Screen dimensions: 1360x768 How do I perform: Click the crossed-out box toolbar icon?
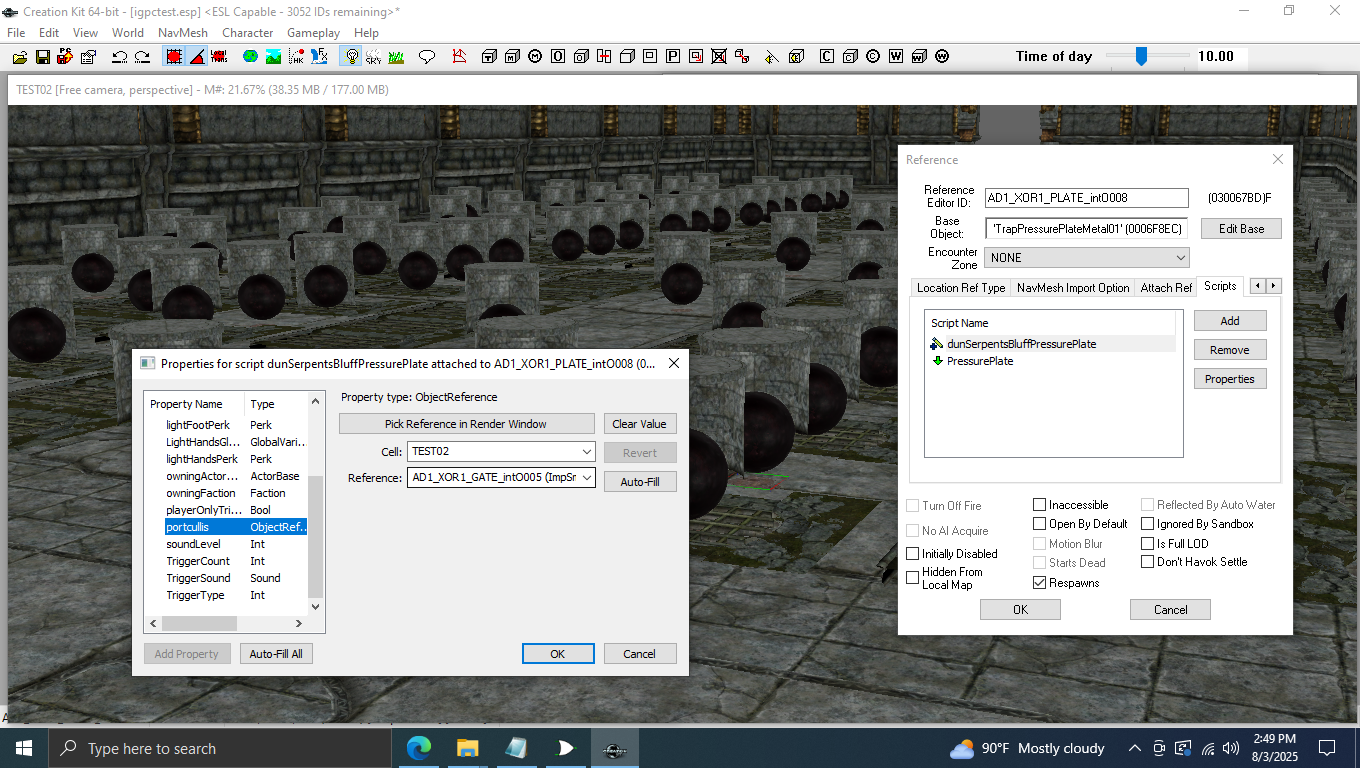[719, 57]
